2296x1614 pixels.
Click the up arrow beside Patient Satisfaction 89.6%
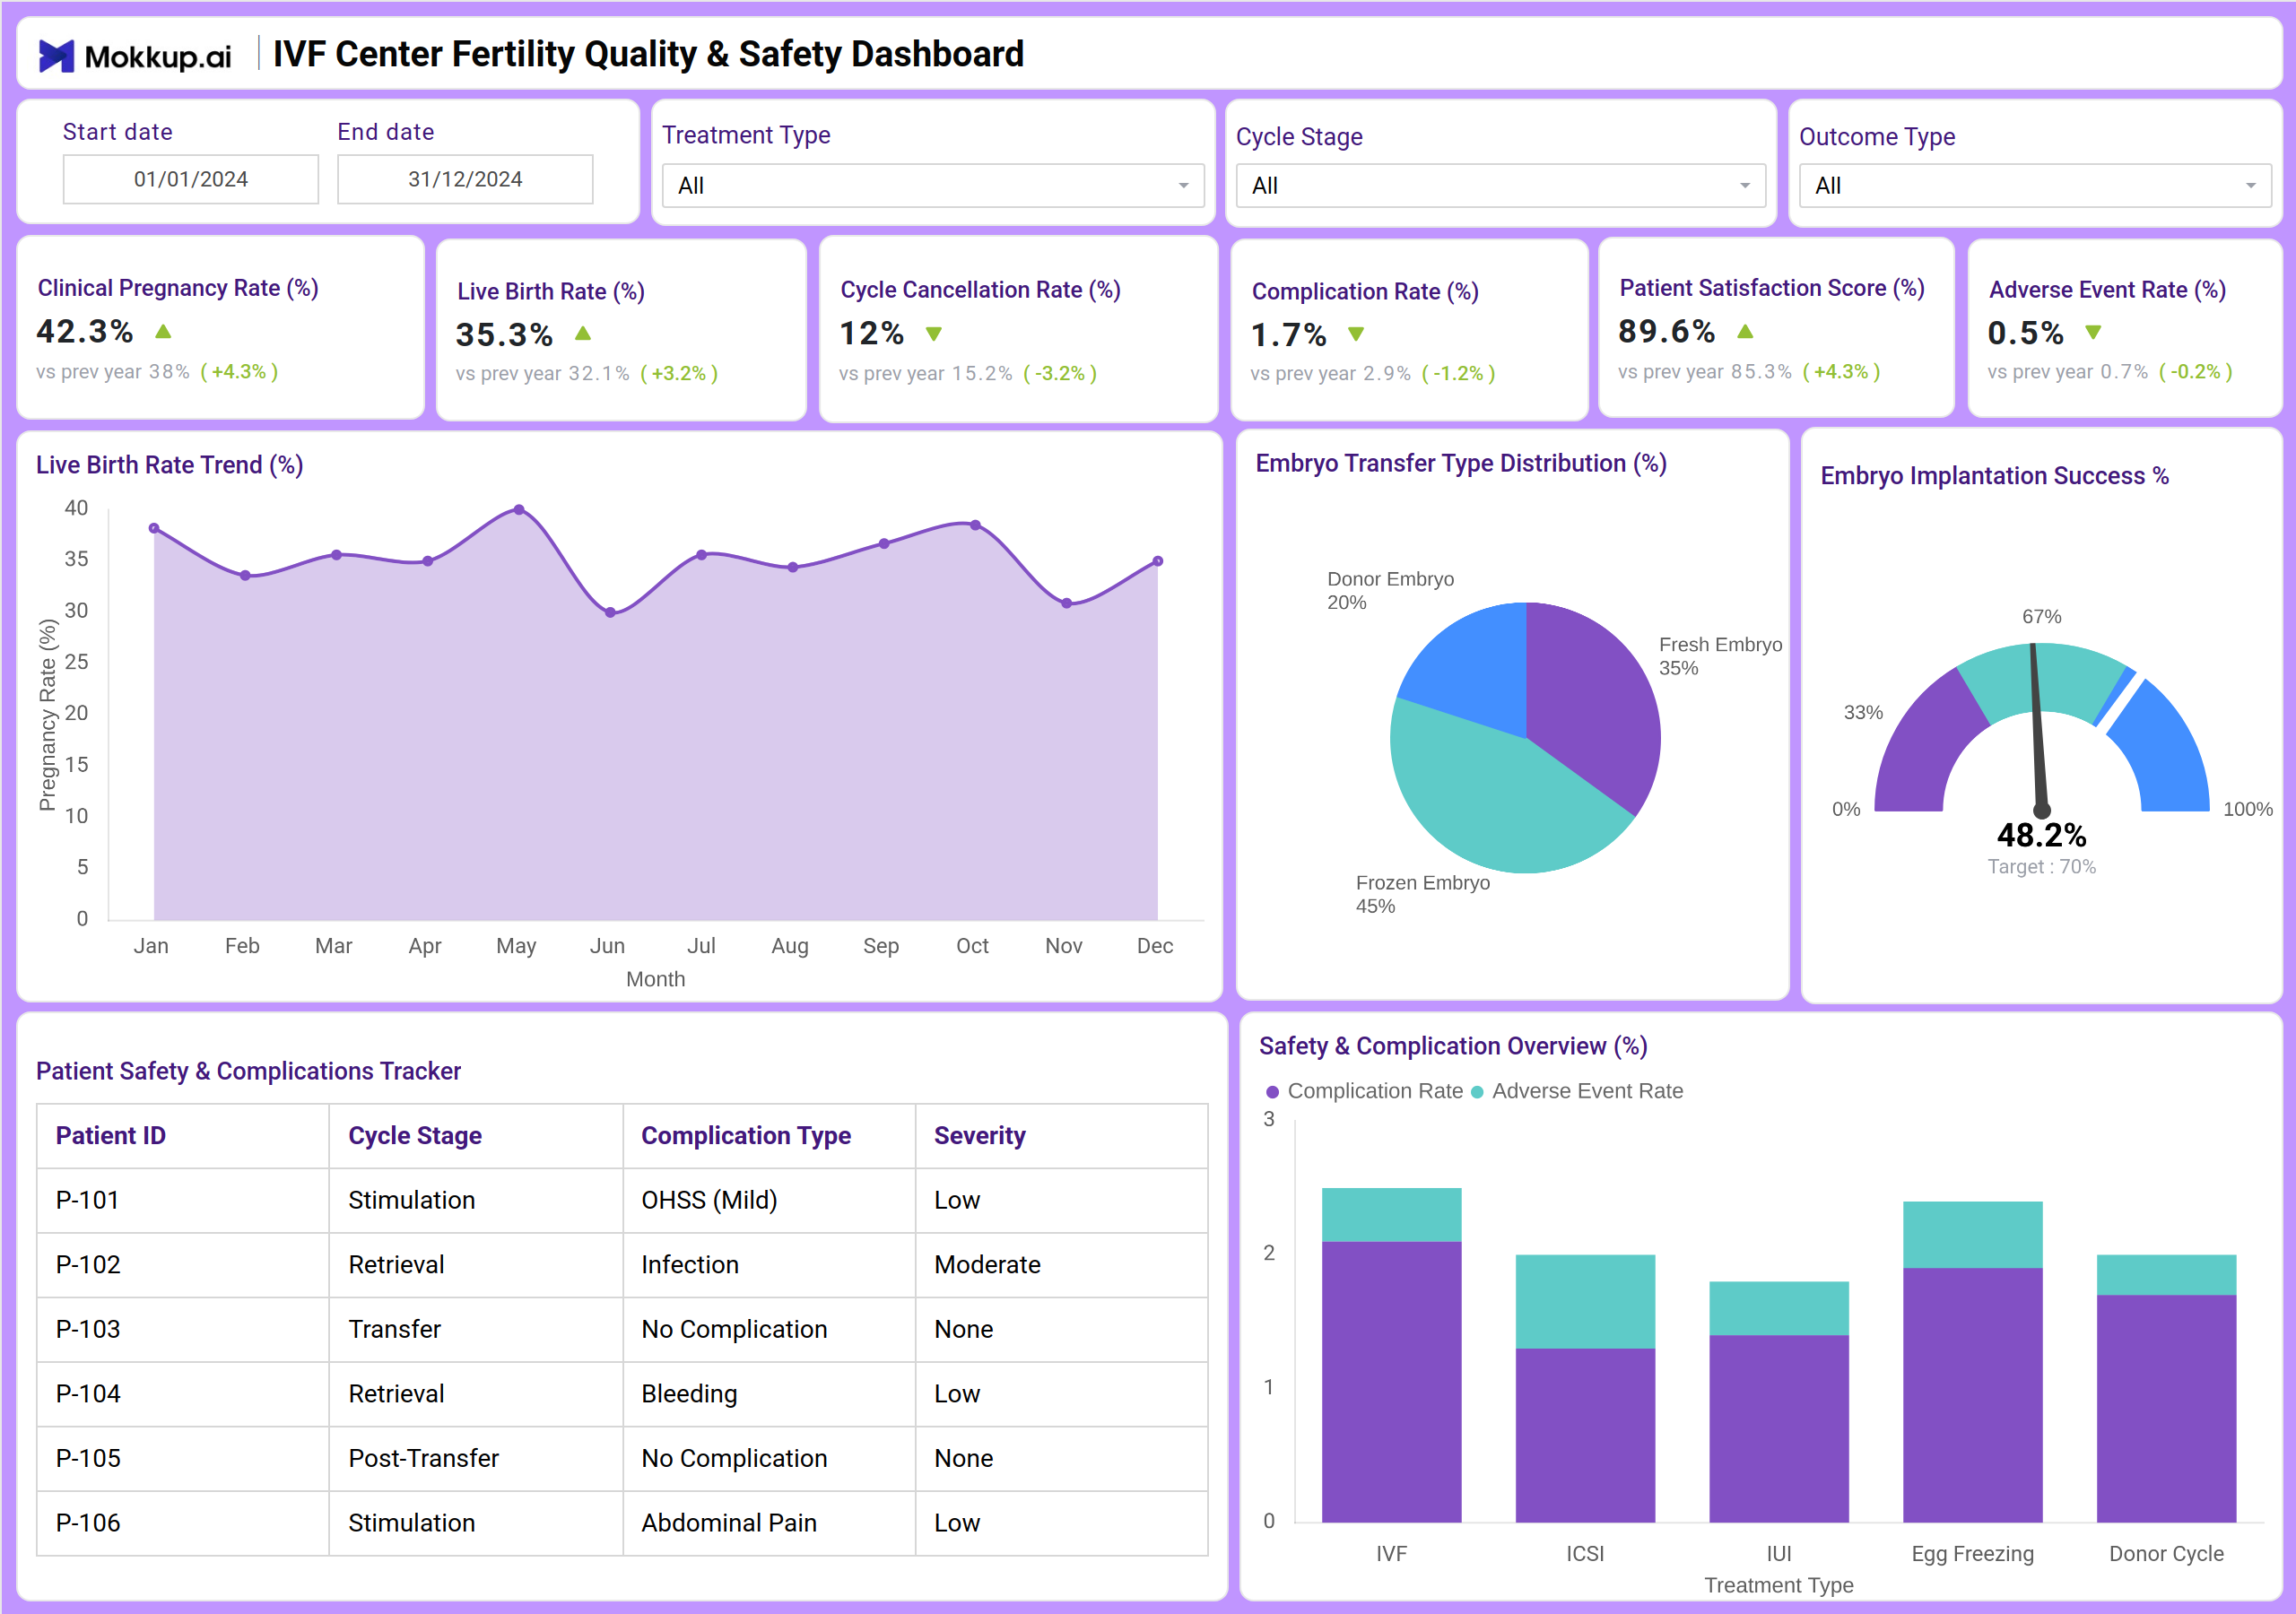point(1745,331)
